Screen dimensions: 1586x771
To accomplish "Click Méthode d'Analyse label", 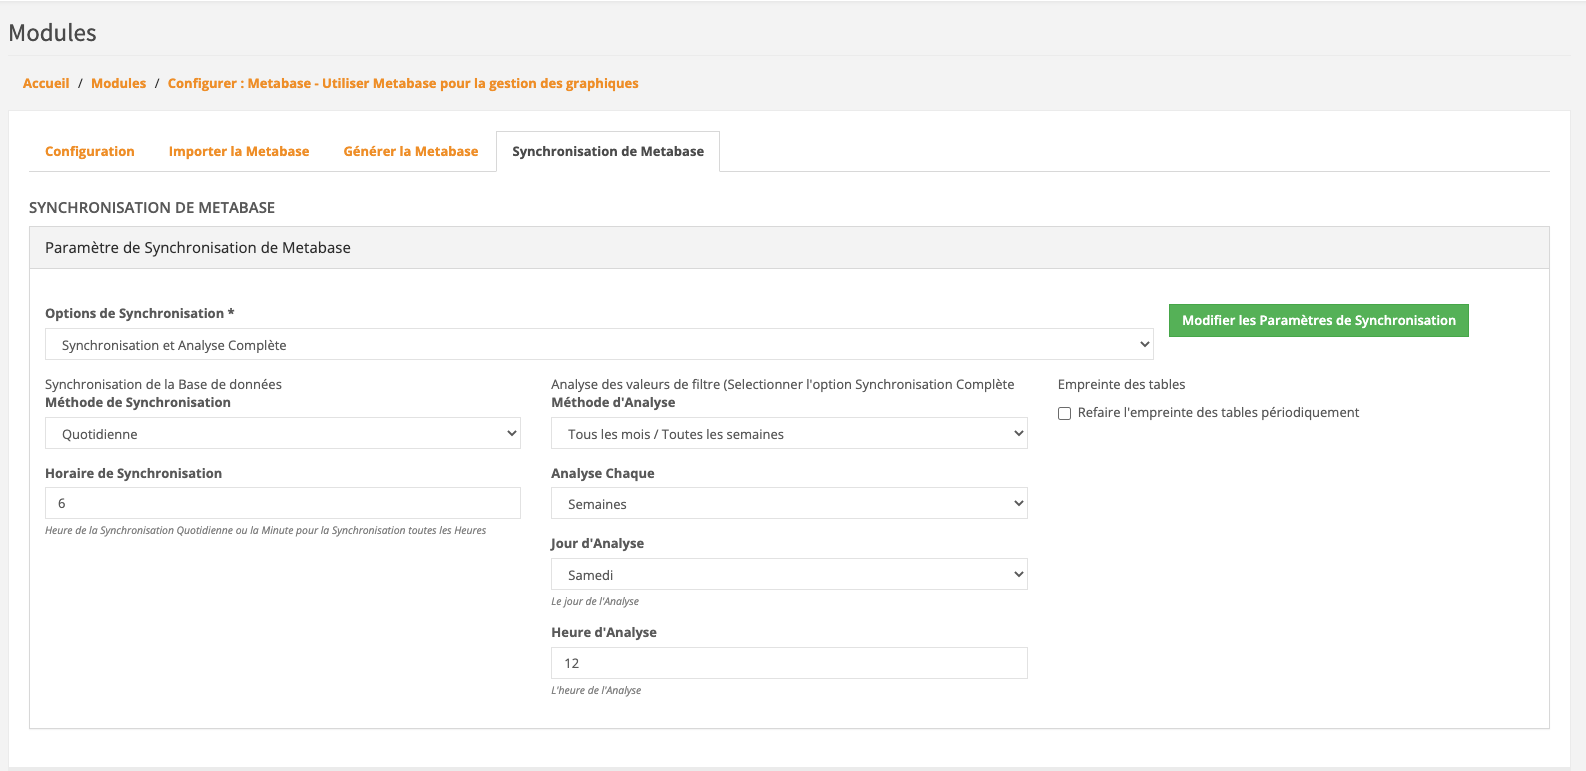I will click(613, 402).
